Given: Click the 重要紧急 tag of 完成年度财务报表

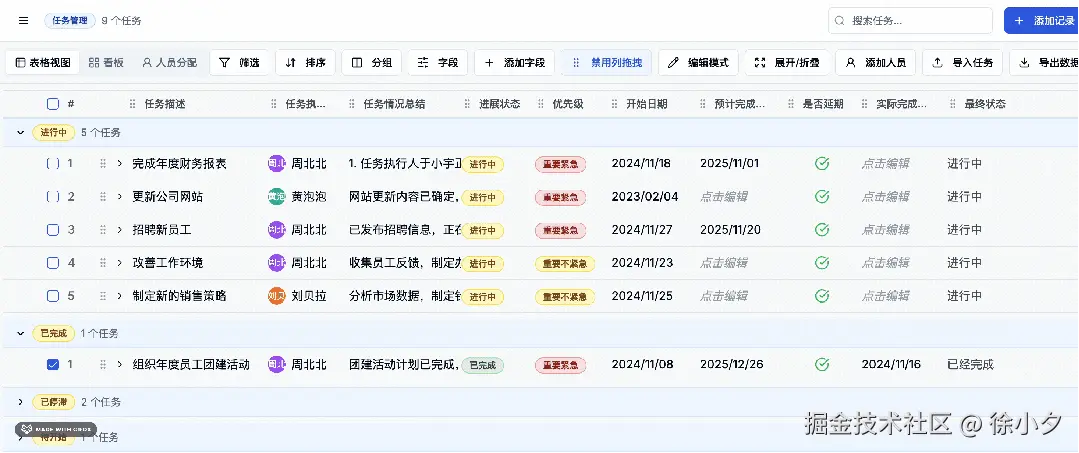Looking at the screenshot, I should (561, 164).
